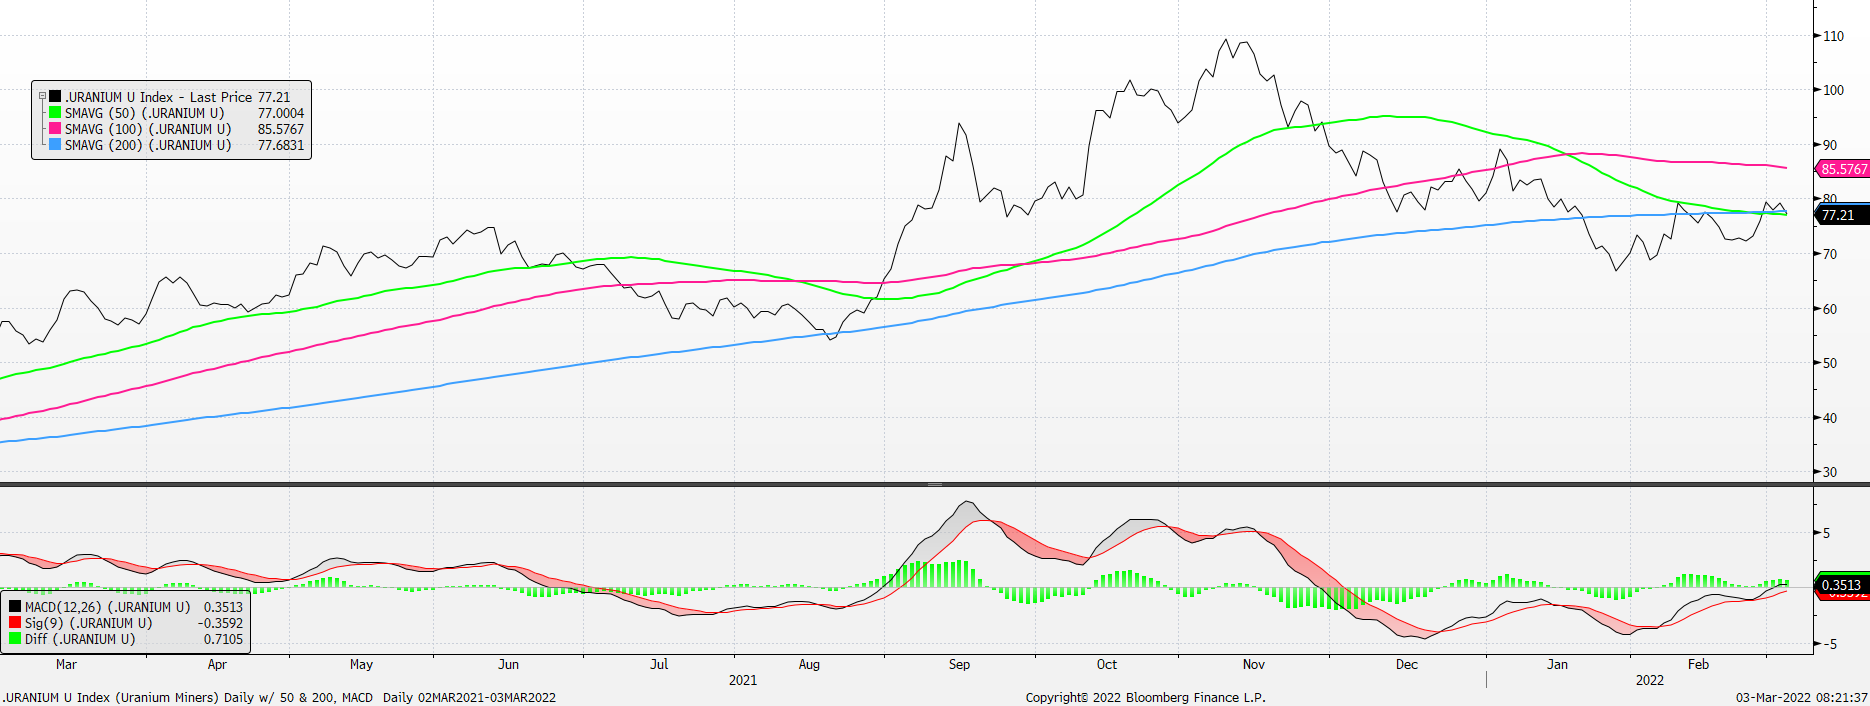The image size is (1870, 706).
Task: Click the grip handle between price and MACD panels
Action: click(x=935, y=485)
